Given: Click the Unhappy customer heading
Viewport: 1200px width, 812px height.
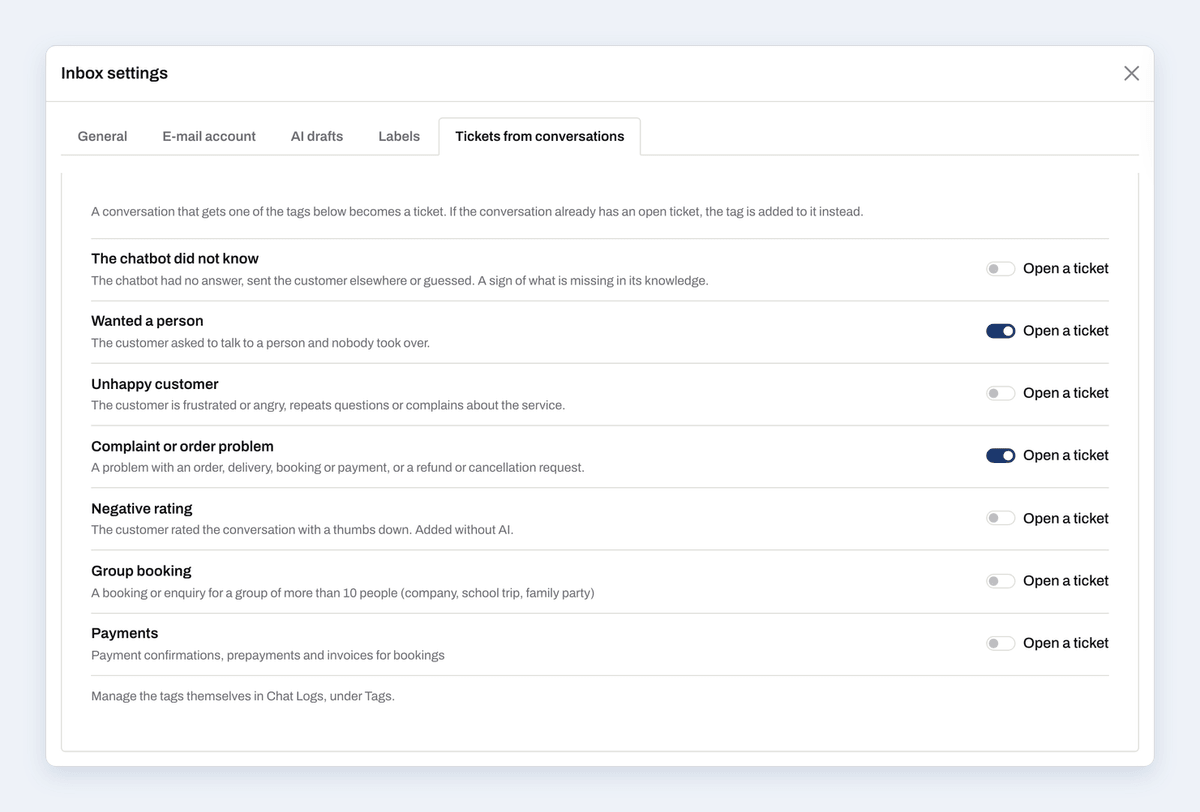Looking at the screenshot, I should click(x=155, y=384).
